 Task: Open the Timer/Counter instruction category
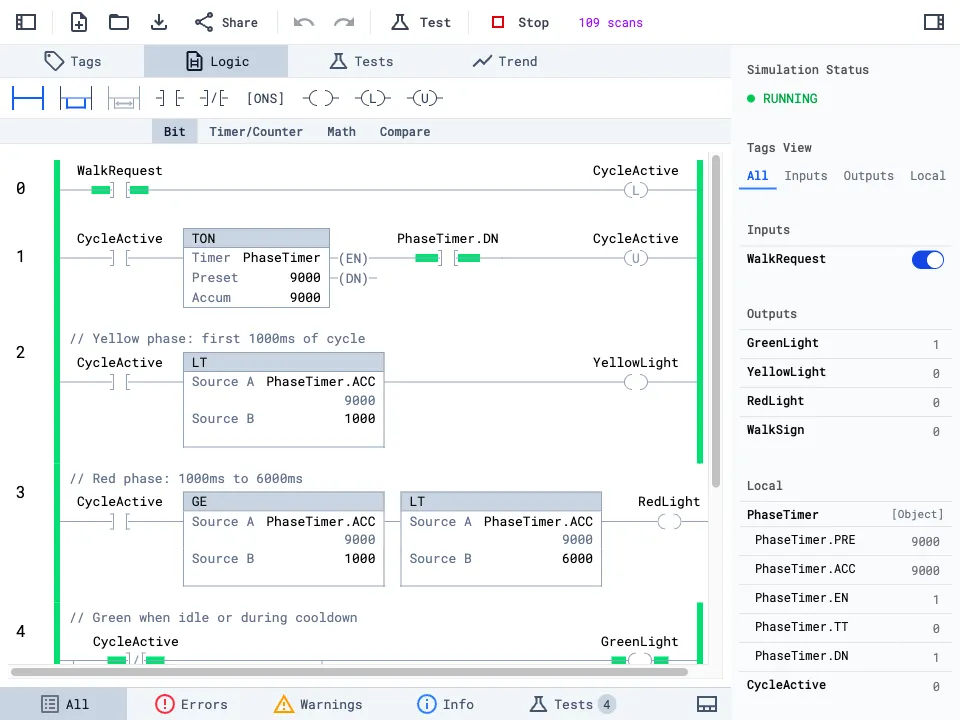[x=256, y=131]
